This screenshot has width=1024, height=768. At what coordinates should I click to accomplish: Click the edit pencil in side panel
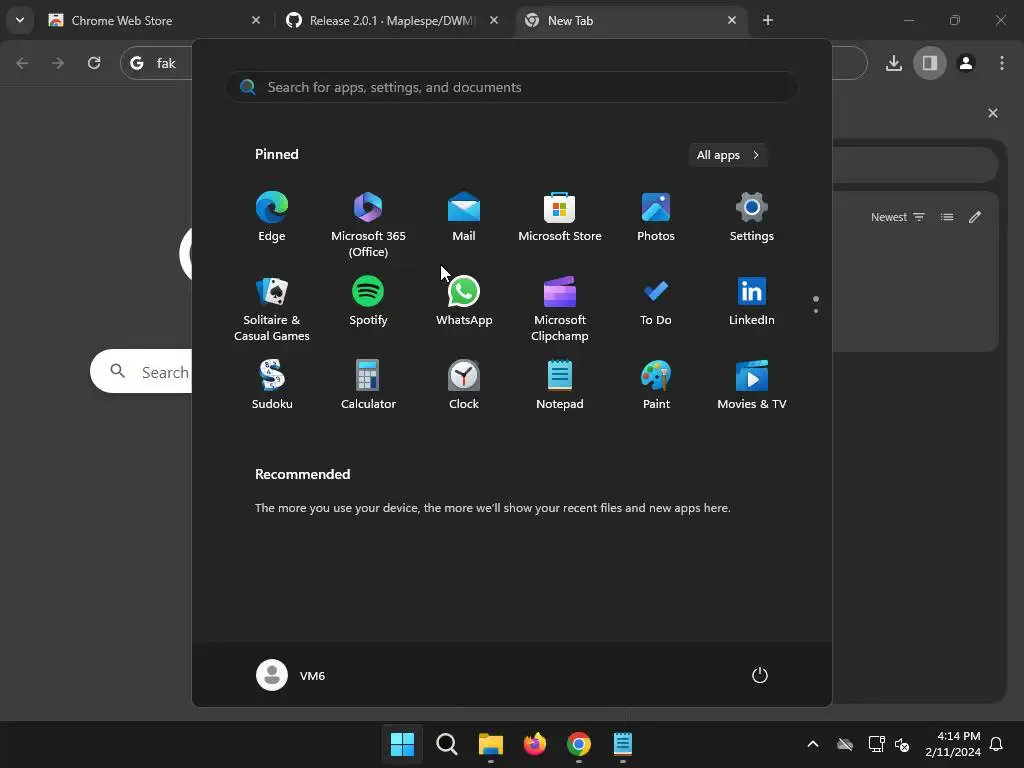point(974,217)
